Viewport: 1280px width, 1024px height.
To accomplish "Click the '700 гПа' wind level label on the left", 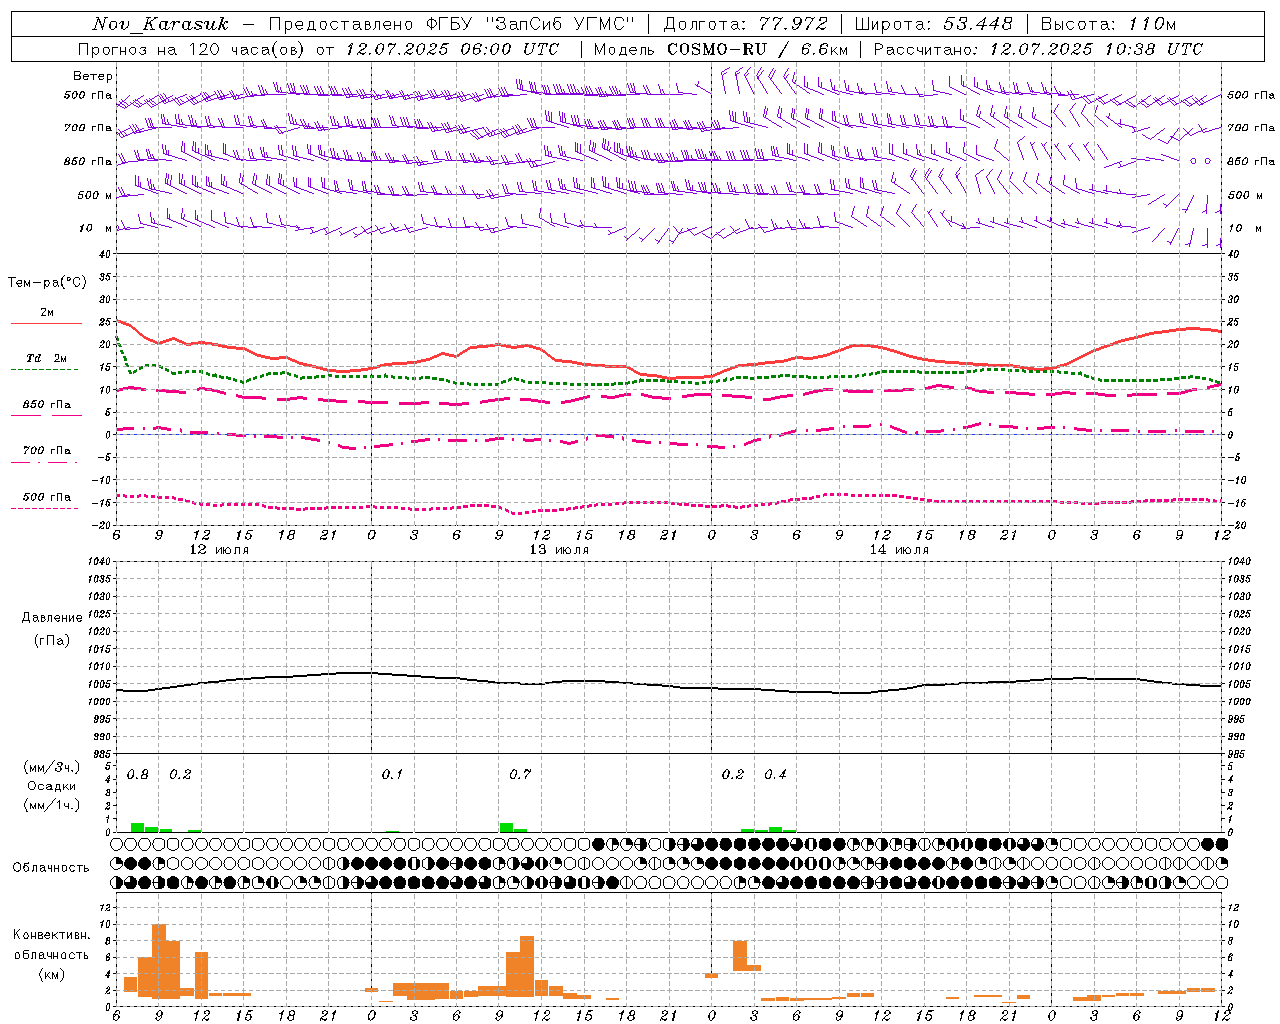I will 88,128.
